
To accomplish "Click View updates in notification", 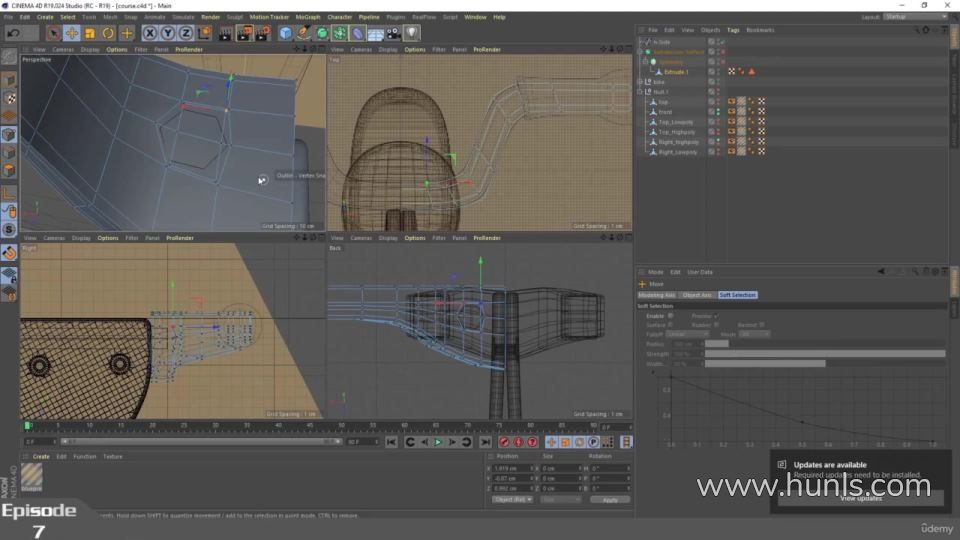I will click(x=860, y=498).
